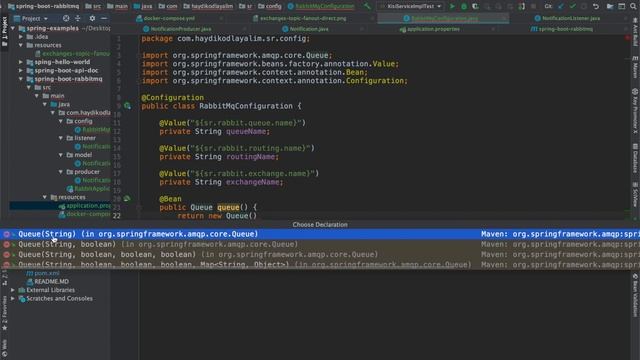Click RabbitMqConfiguration breadcrumb

coord(321,6)
